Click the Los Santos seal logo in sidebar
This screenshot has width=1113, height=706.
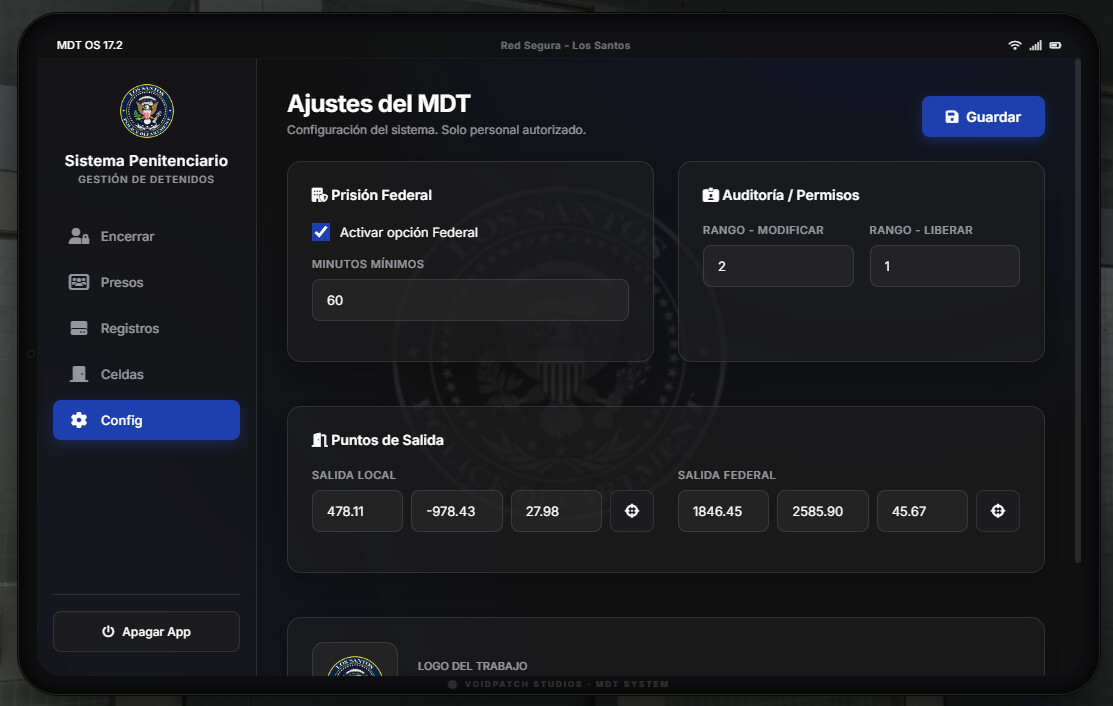147,111
